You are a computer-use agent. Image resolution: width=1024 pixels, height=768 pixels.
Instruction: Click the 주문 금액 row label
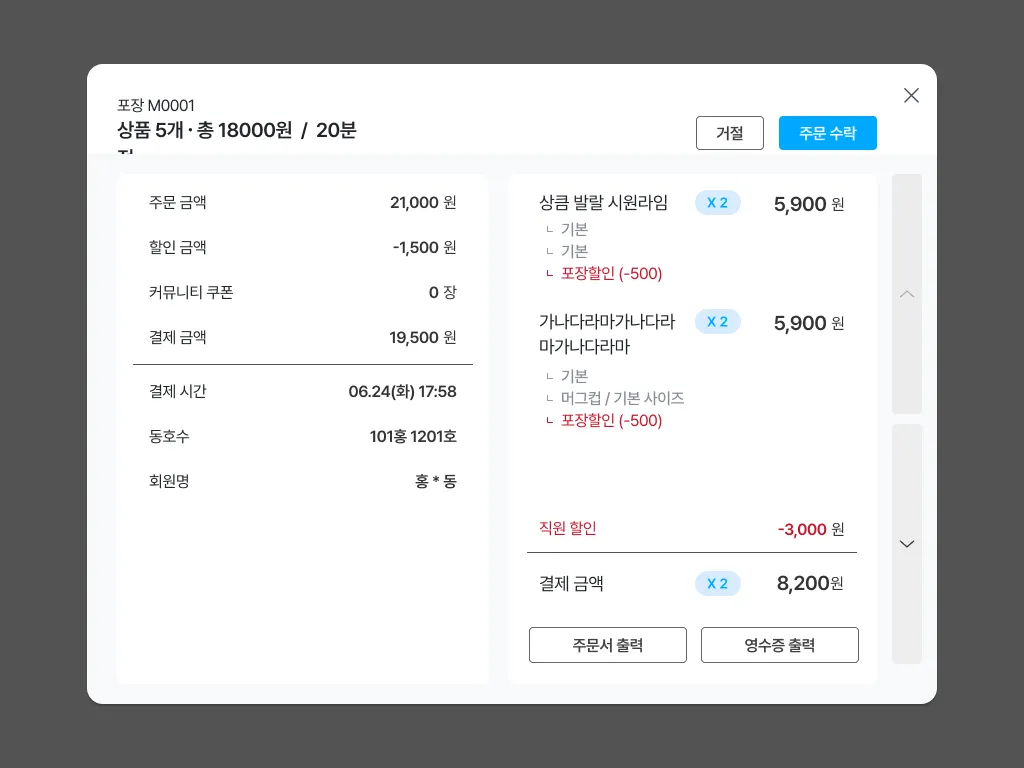coord(178,202)
